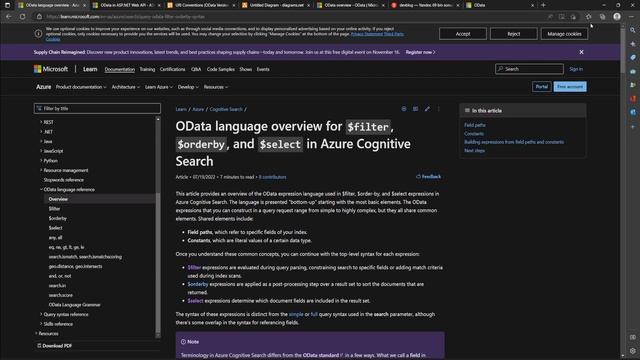Image resolution: width=640 pixels, height=360 pixels.
Task: Open the Develop dropdown
Action: 188,87
